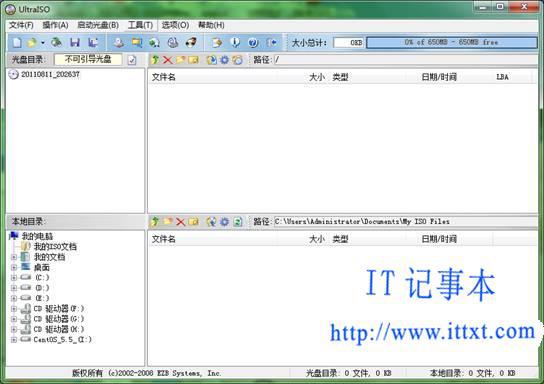The width and height of the screenshot is (544, 384).
Task: Click the boot info checkmark icon beside 不可引导光盘
Action: pos(132,60)
